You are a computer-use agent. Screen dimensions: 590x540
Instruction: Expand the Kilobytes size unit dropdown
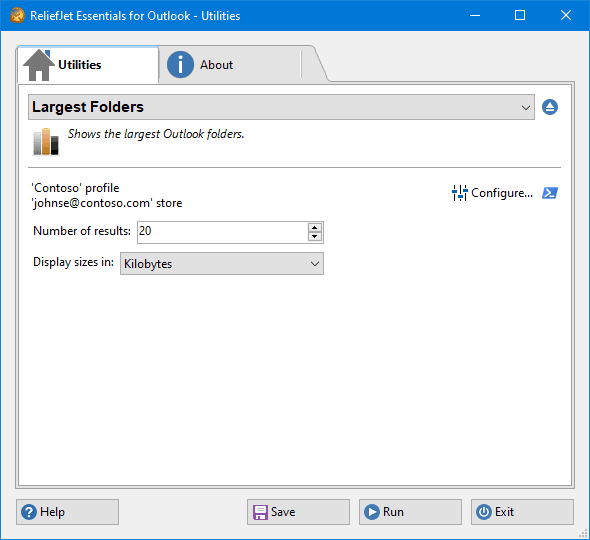tap(222, 264)
